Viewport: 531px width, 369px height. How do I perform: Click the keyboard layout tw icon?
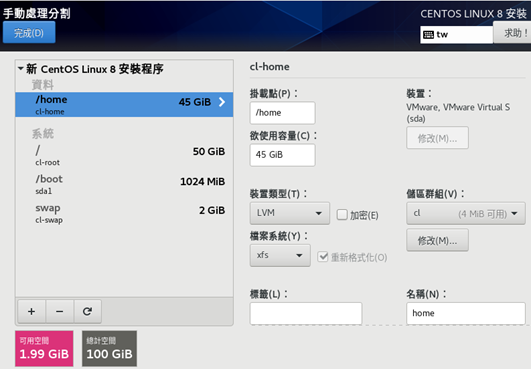pos(428,35)
